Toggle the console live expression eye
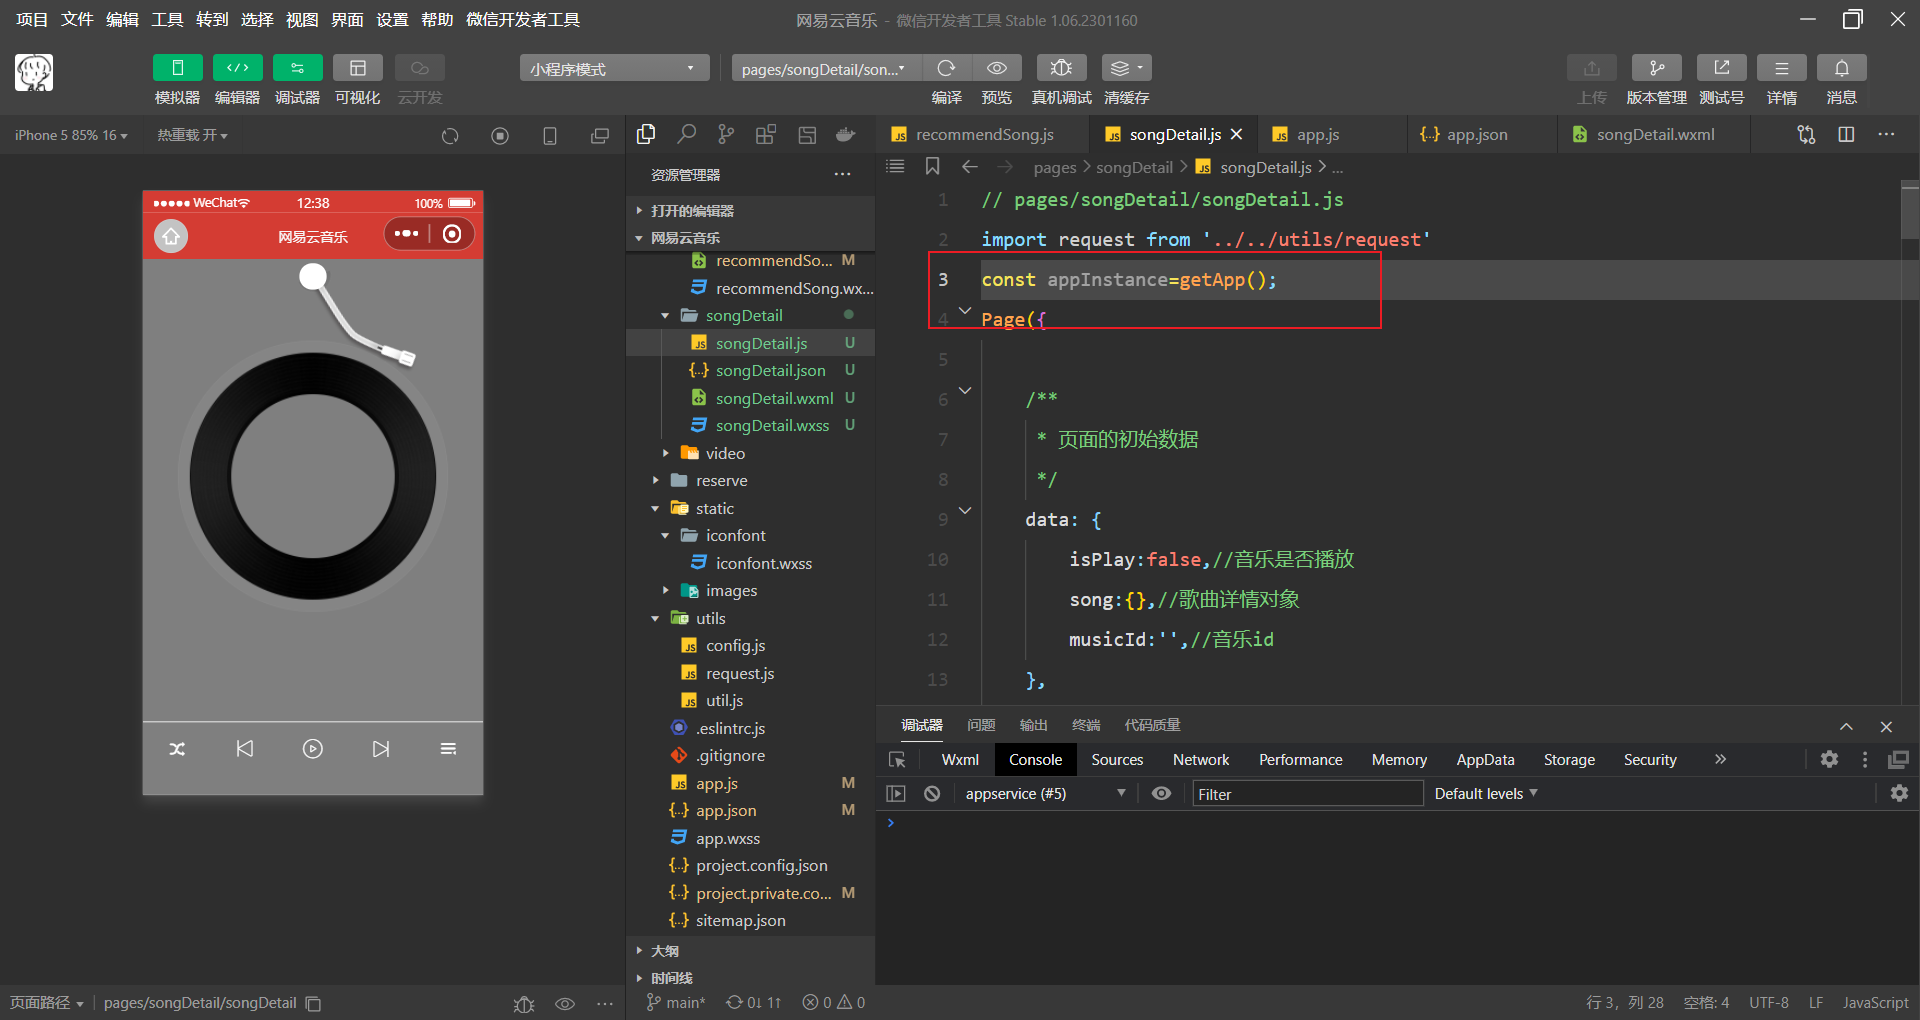Image resolution: width=1920 pixels, height=1020 pixels. [x=1161, y=794]
